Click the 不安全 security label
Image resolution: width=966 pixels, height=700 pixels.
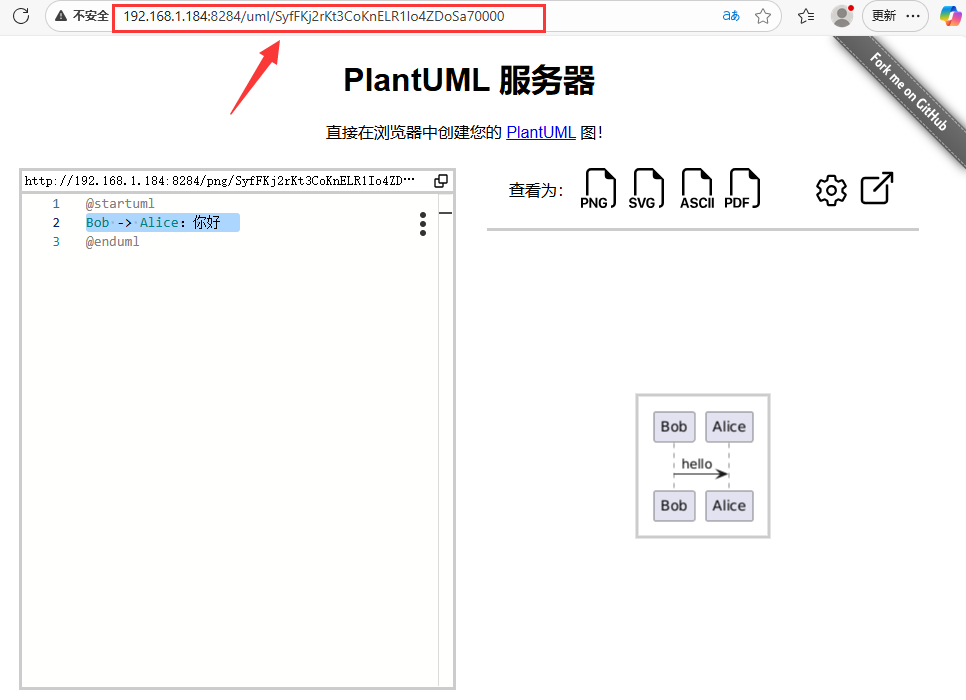pyautogui.click(x=91, y=16)
